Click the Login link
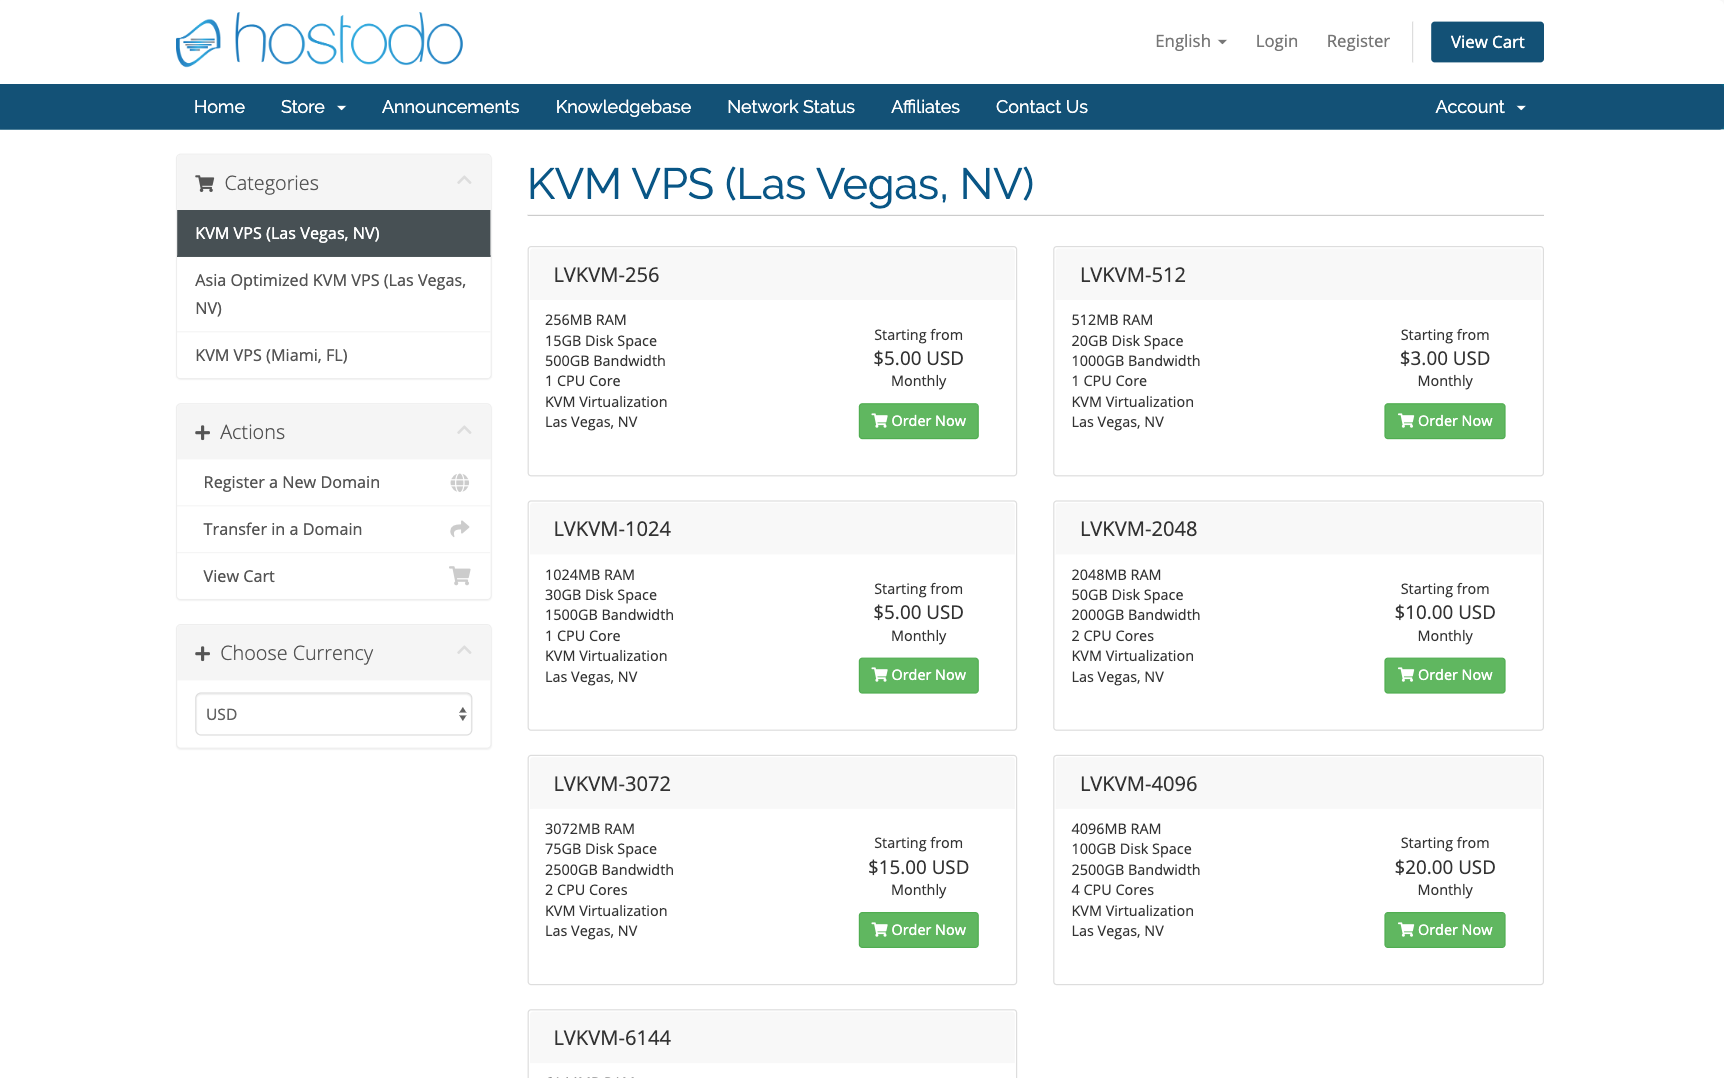Screen dimensions: 1724x1078 coord(1276,41)
